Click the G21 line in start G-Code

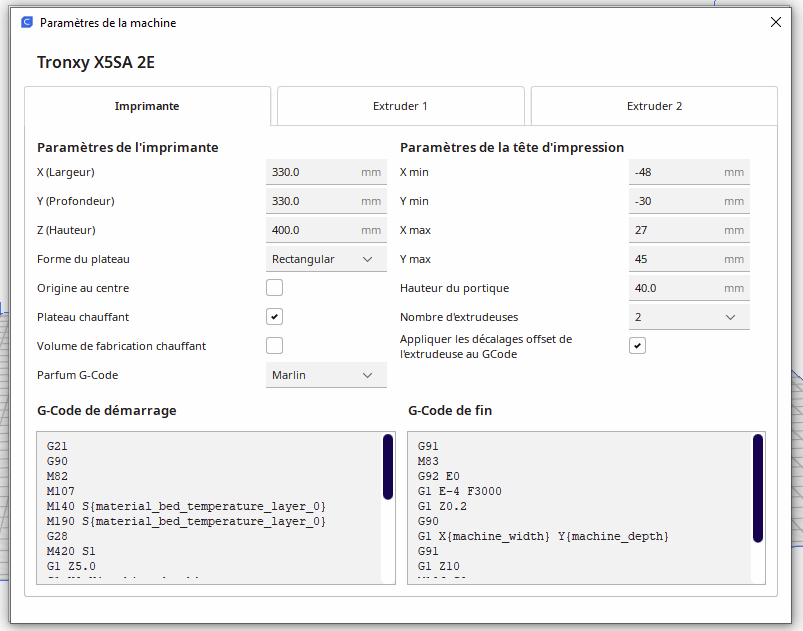[x=57, y=446]
